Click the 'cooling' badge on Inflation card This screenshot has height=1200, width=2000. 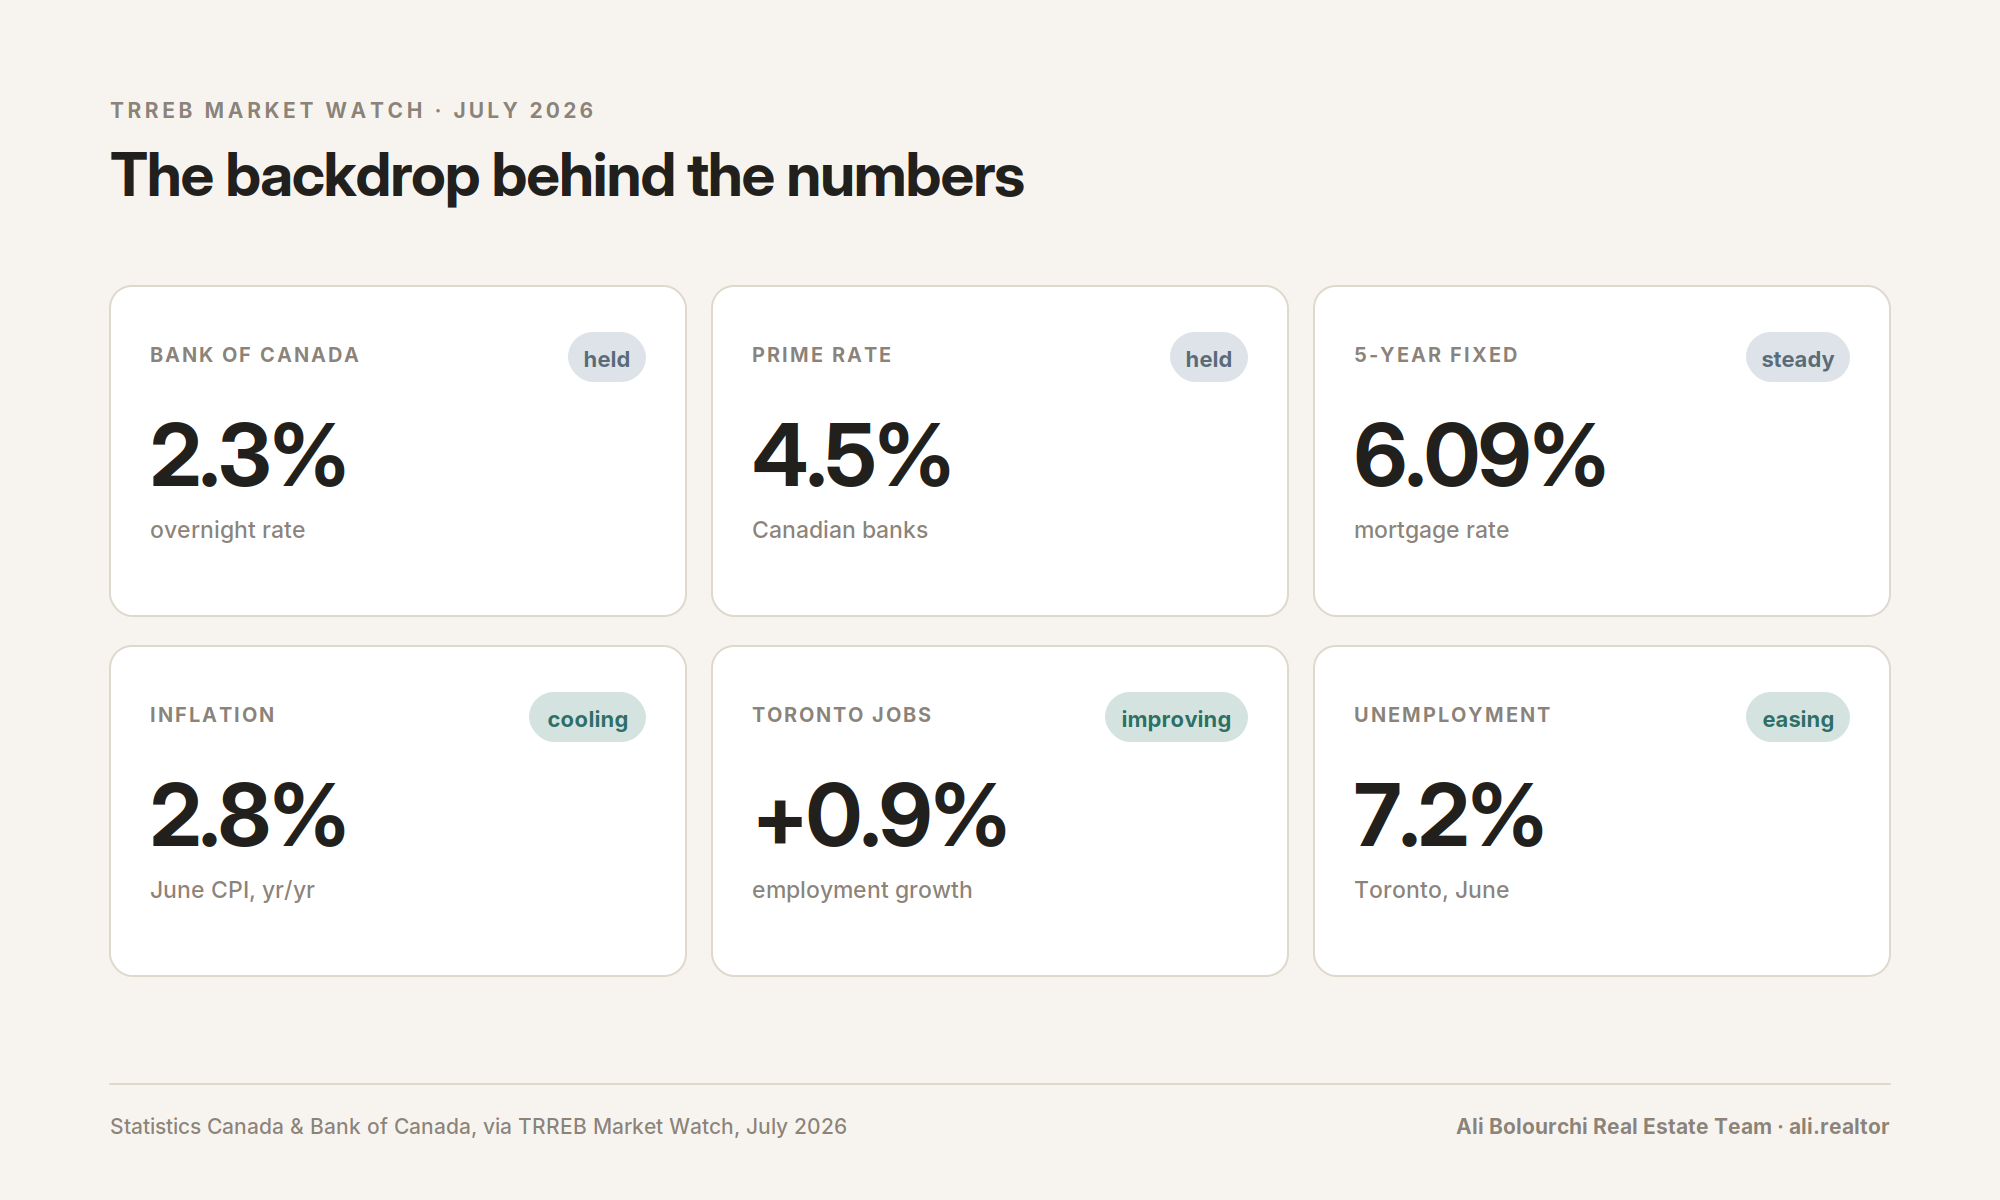point(587,717)
